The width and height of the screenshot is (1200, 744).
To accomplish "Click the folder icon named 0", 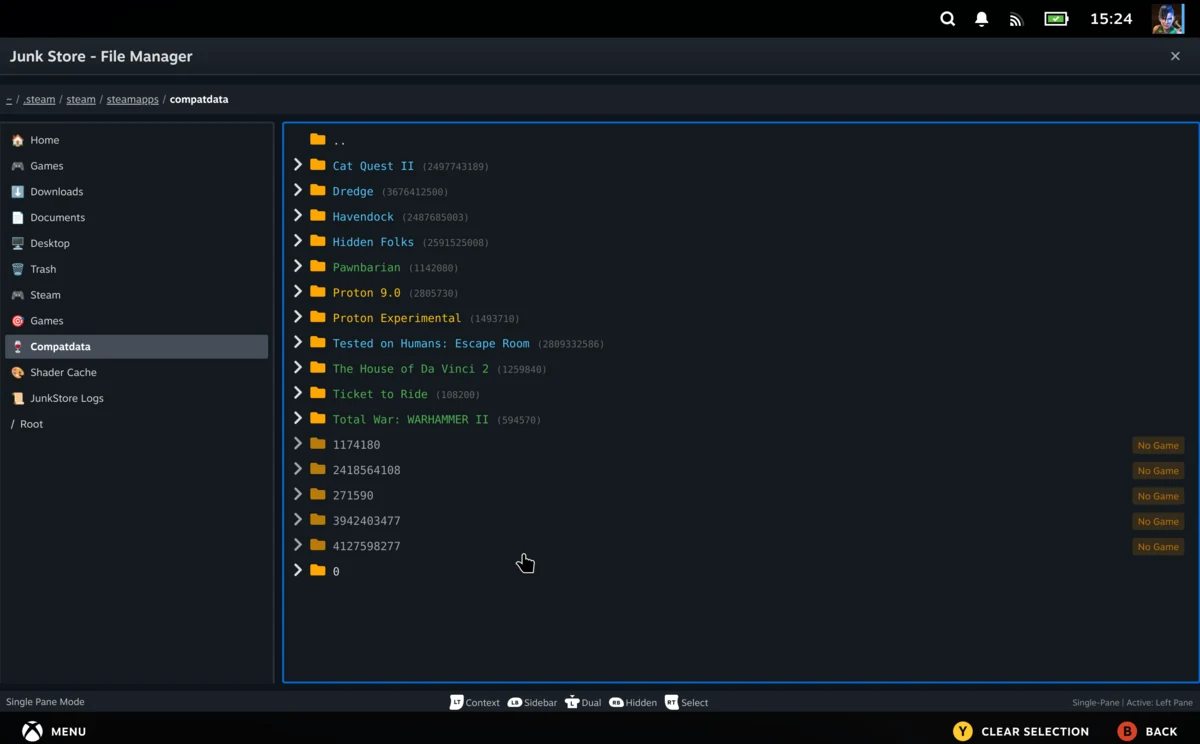I will pyautogui.click(x=318, y=570).
